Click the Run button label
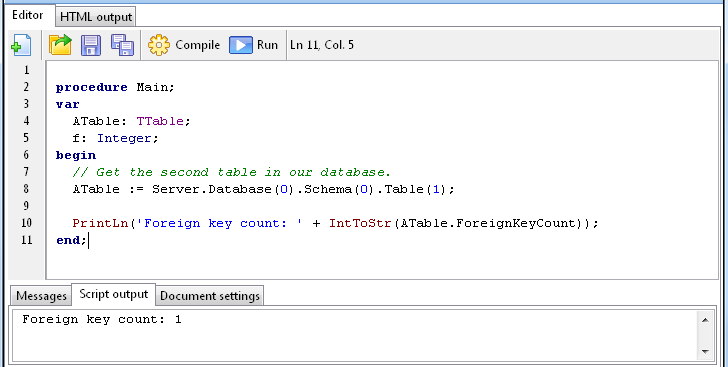 click(267, 45)
